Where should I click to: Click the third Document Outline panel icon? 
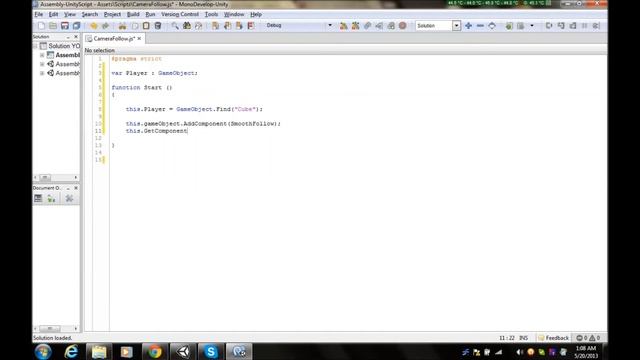point(69,198)
